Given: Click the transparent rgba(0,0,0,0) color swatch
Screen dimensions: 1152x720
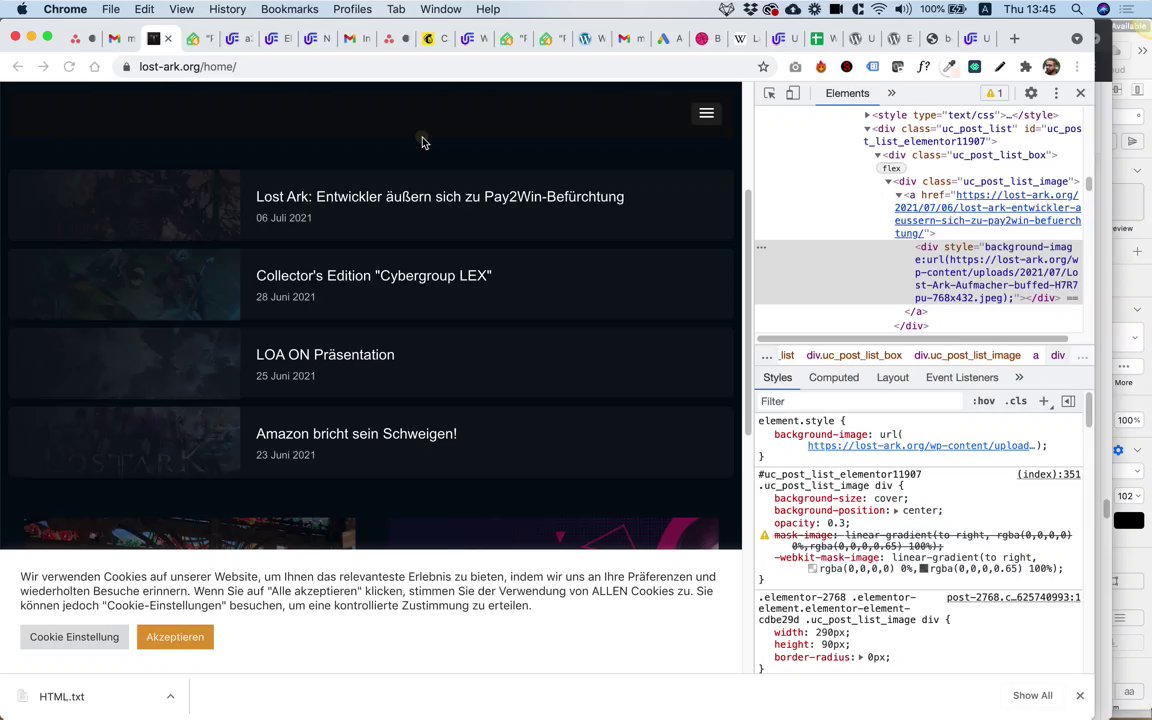Looking at the screenshot, I should 813,569.
